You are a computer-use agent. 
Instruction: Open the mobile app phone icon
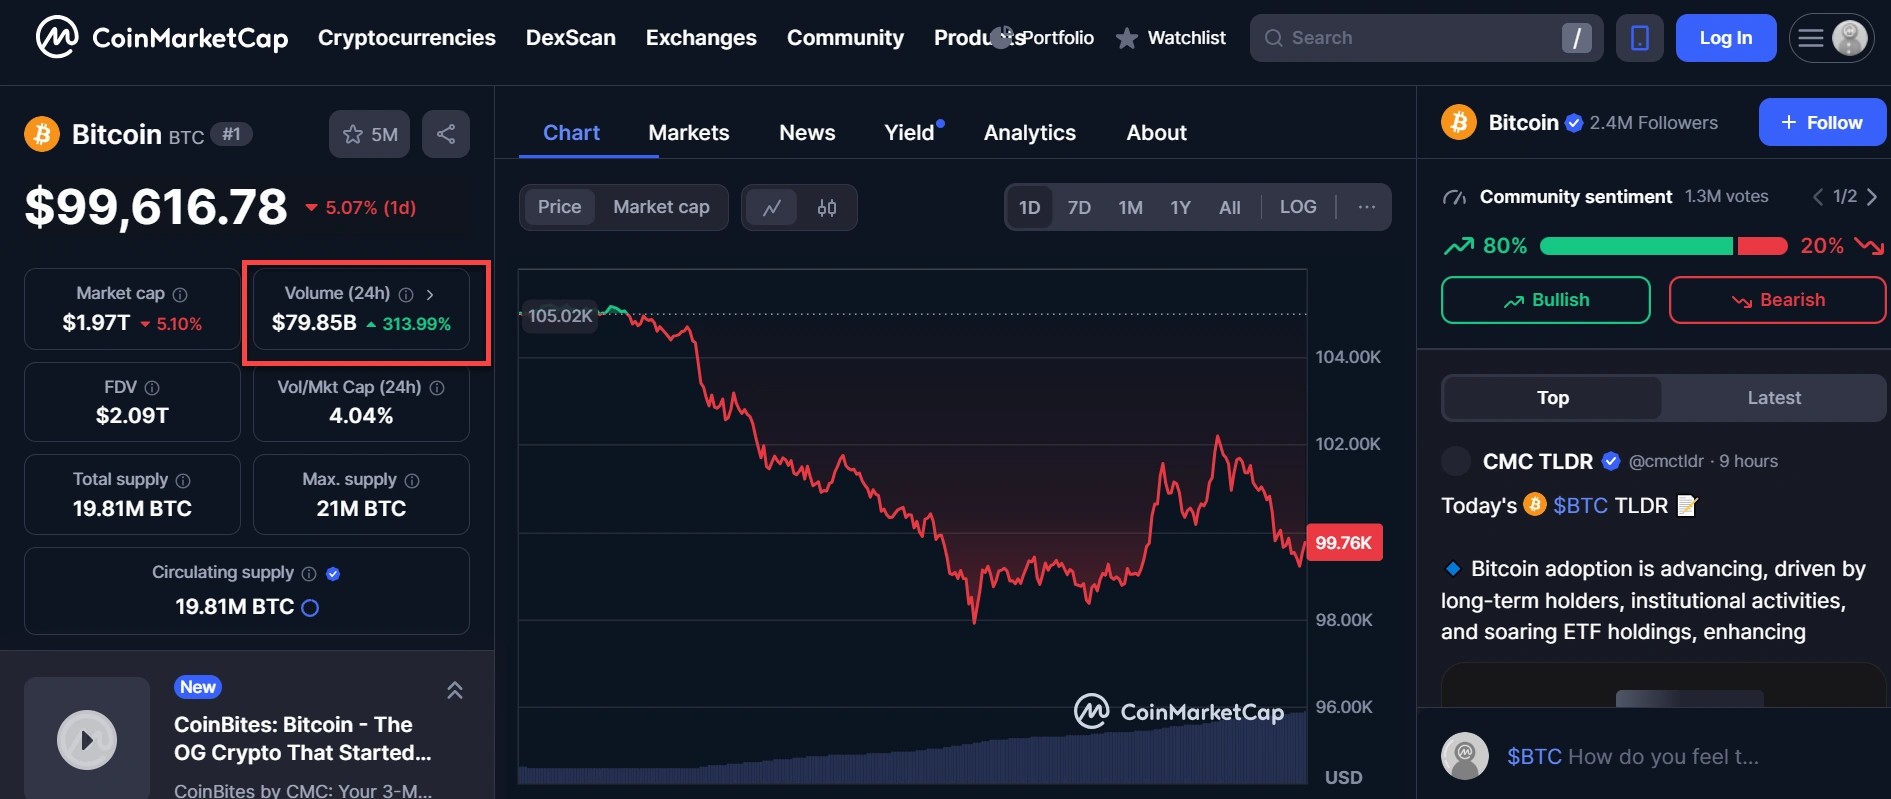[x=1639, y=38]
